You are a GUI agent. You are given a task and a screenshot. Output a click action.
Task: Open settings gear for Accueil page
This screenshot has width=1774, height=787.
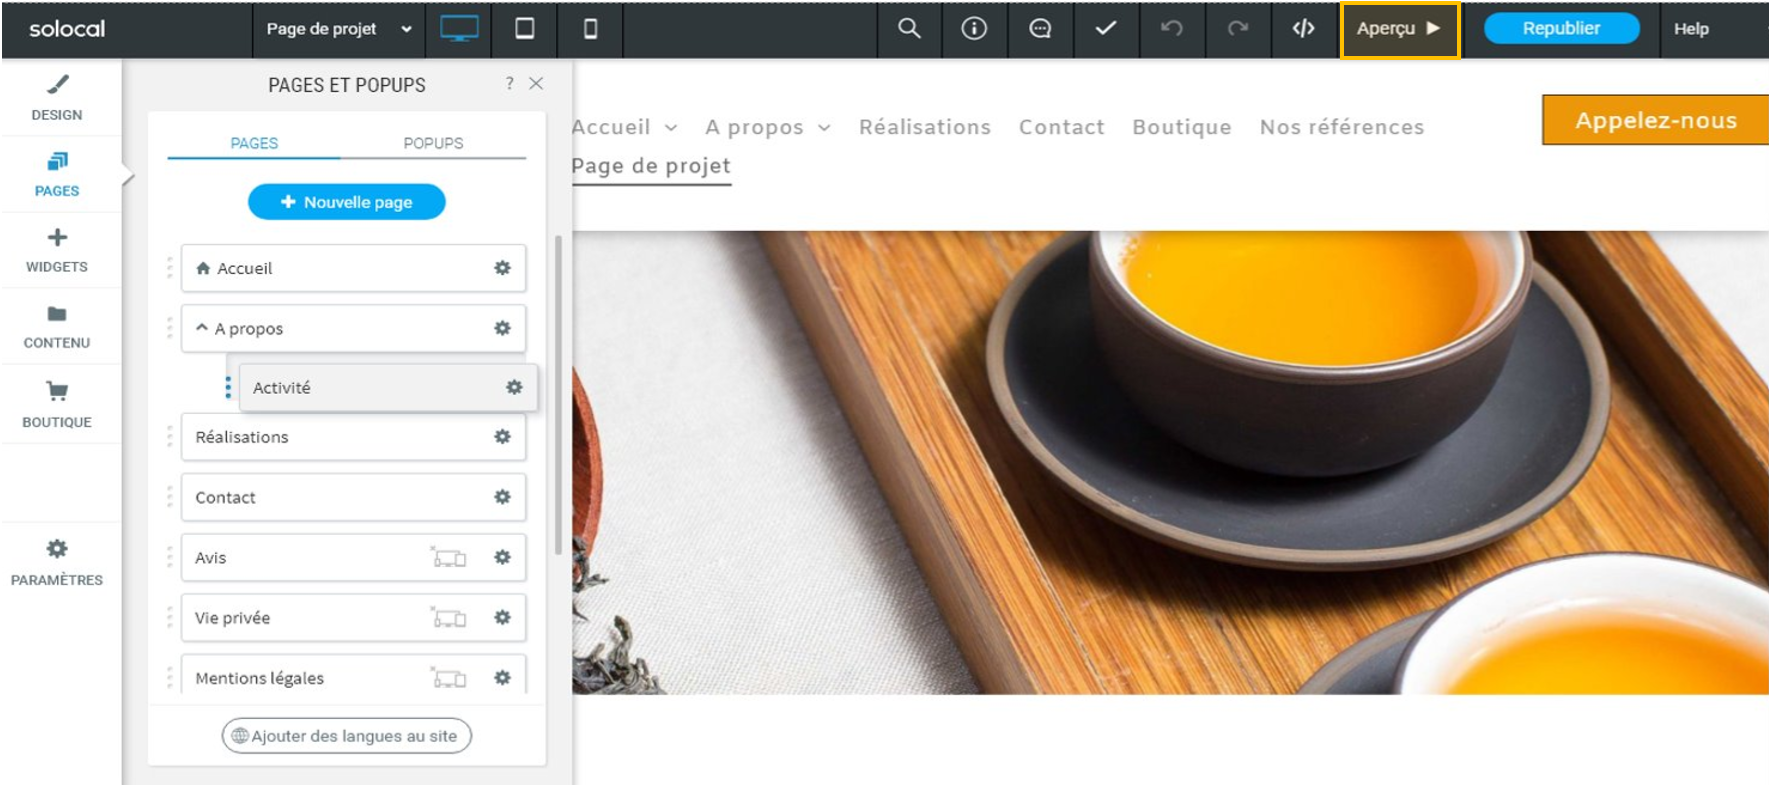tap(502, 268)
